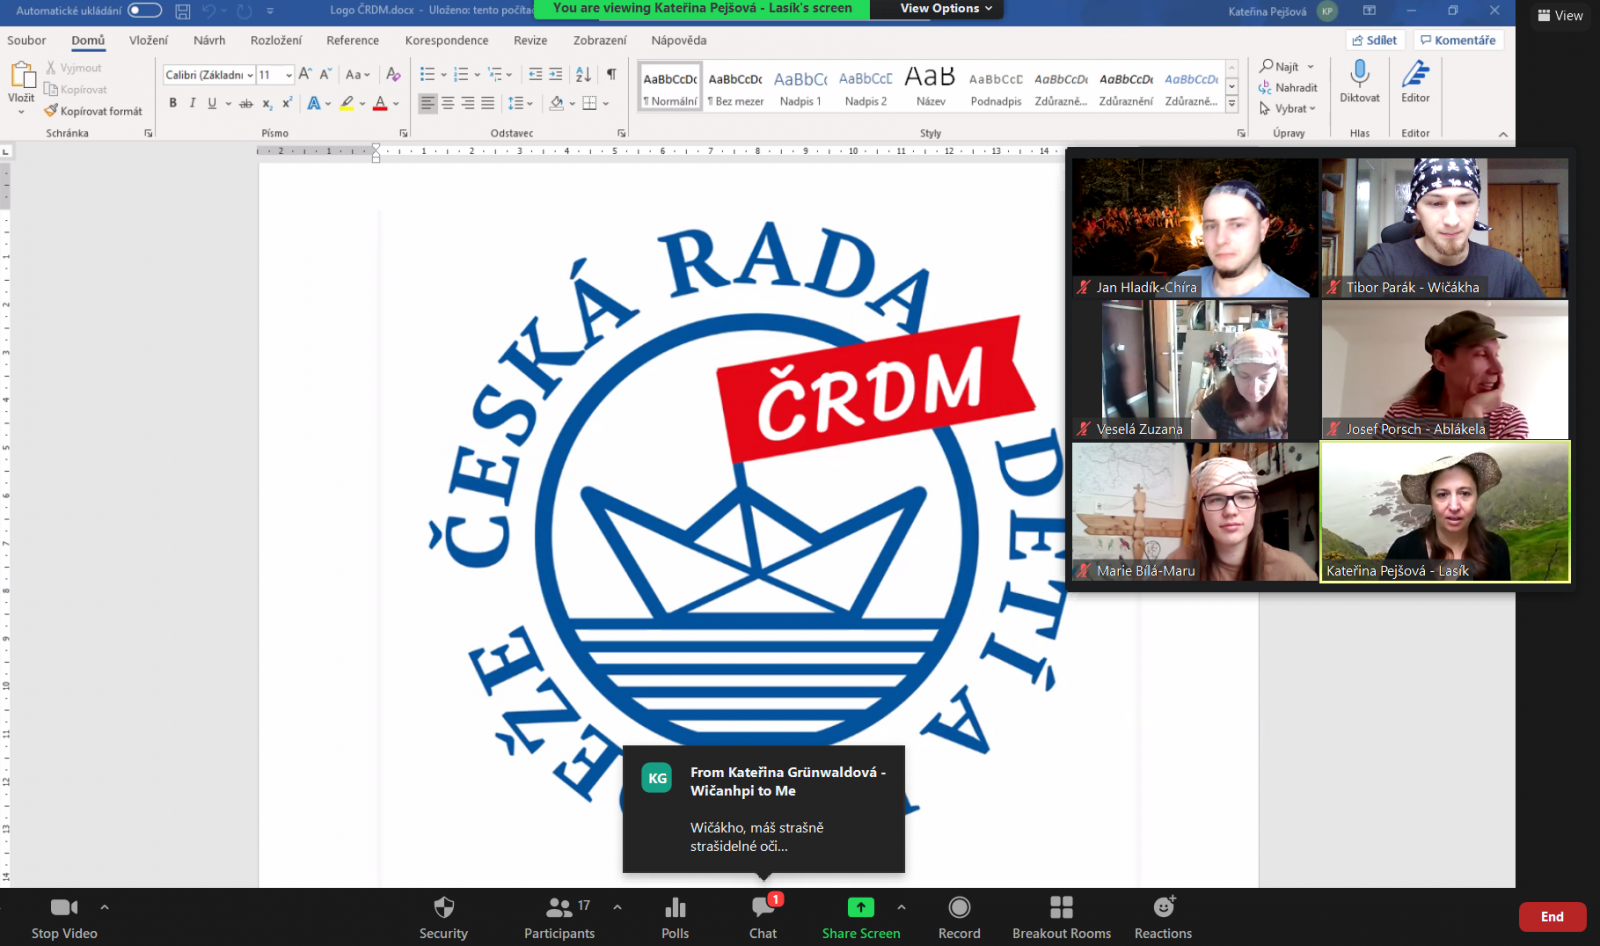Click justify alignment icon

tap(488, 103)
